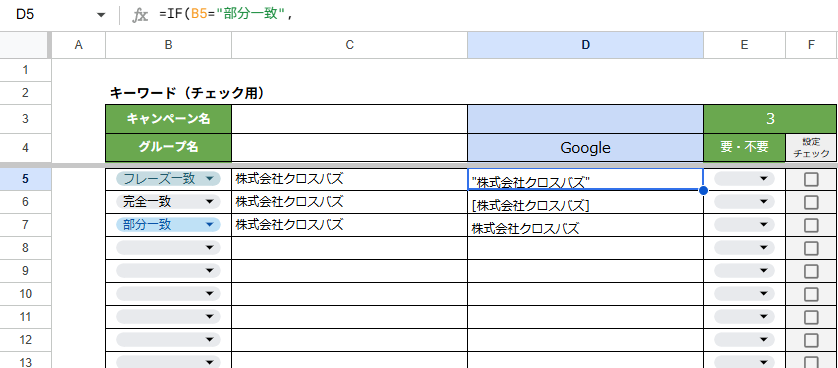This screenshot has width=838, height=368.
Task: Open フレーズ一致 dropdown in row 5
Action: pos(168,179)
